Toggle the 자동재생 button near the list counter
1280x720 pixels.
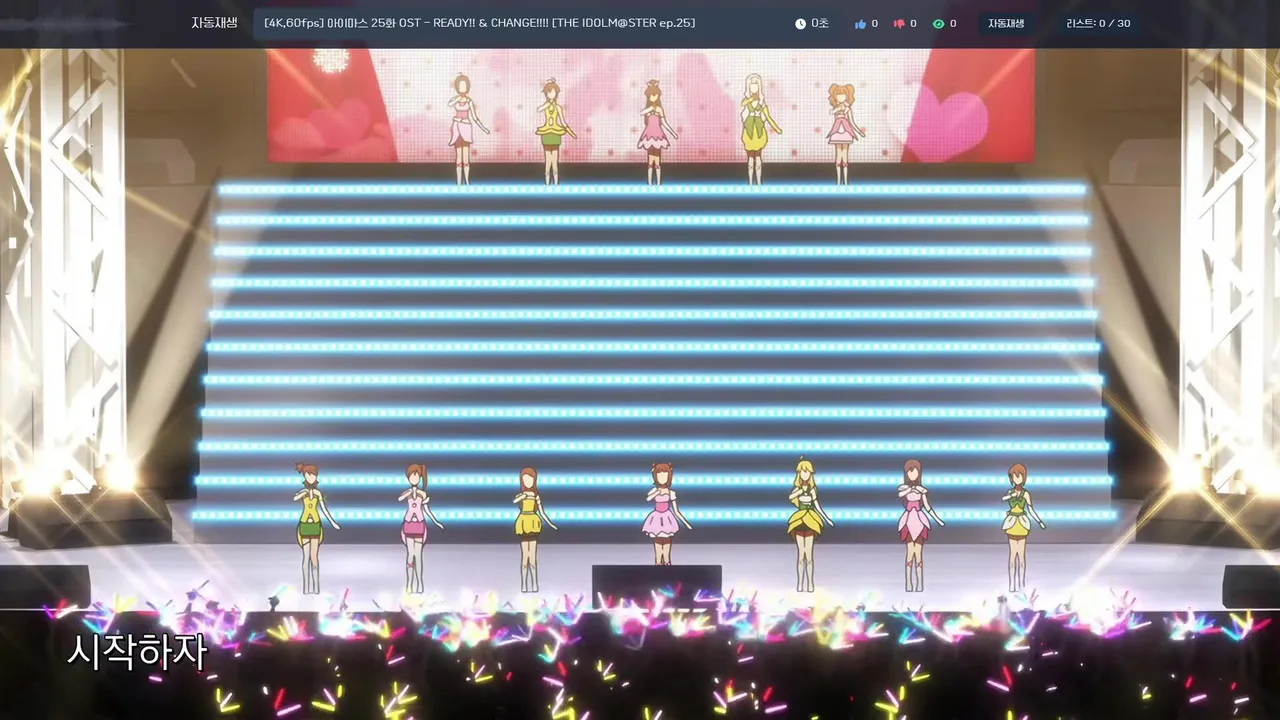pos(1006,23)
